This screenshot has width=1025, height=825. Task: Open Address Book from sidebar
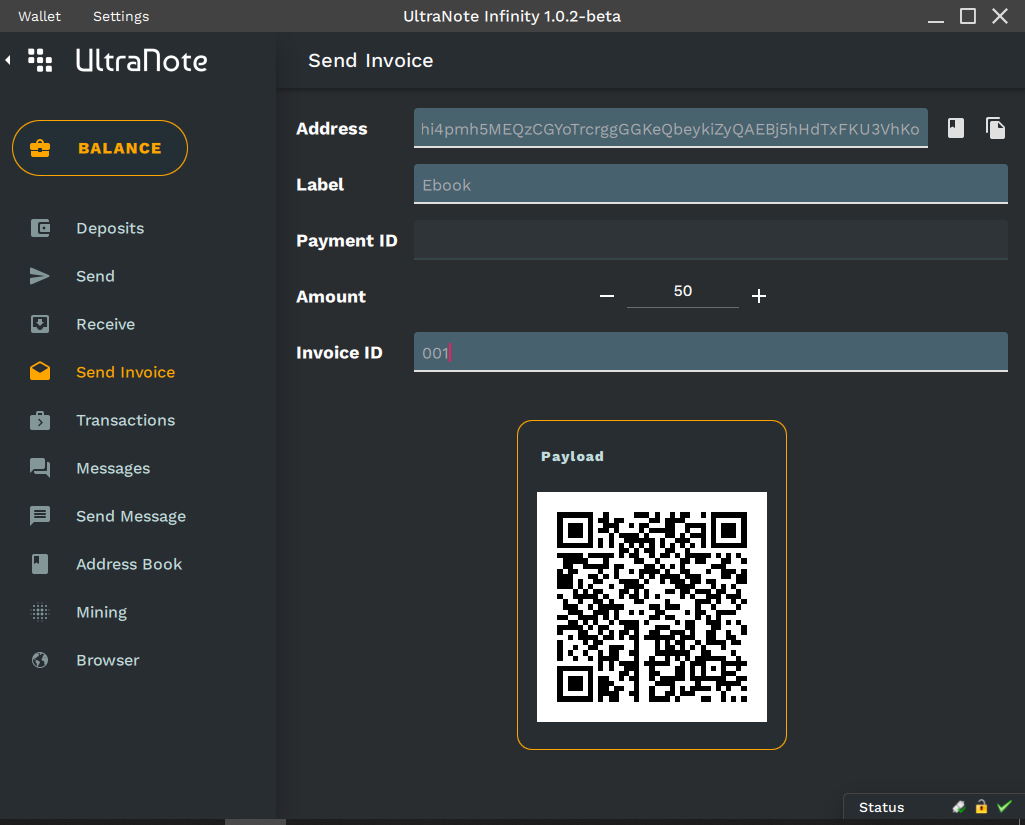(x=129, y=564)
